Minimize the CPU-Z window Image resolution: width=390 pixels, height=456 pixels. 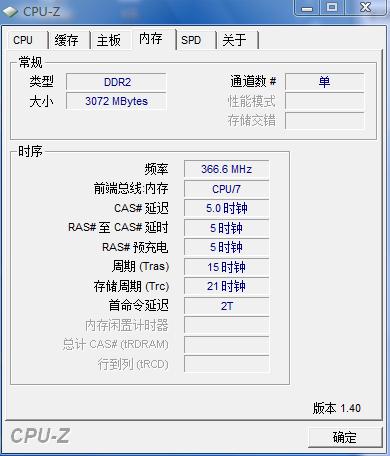tap(307, 8)
